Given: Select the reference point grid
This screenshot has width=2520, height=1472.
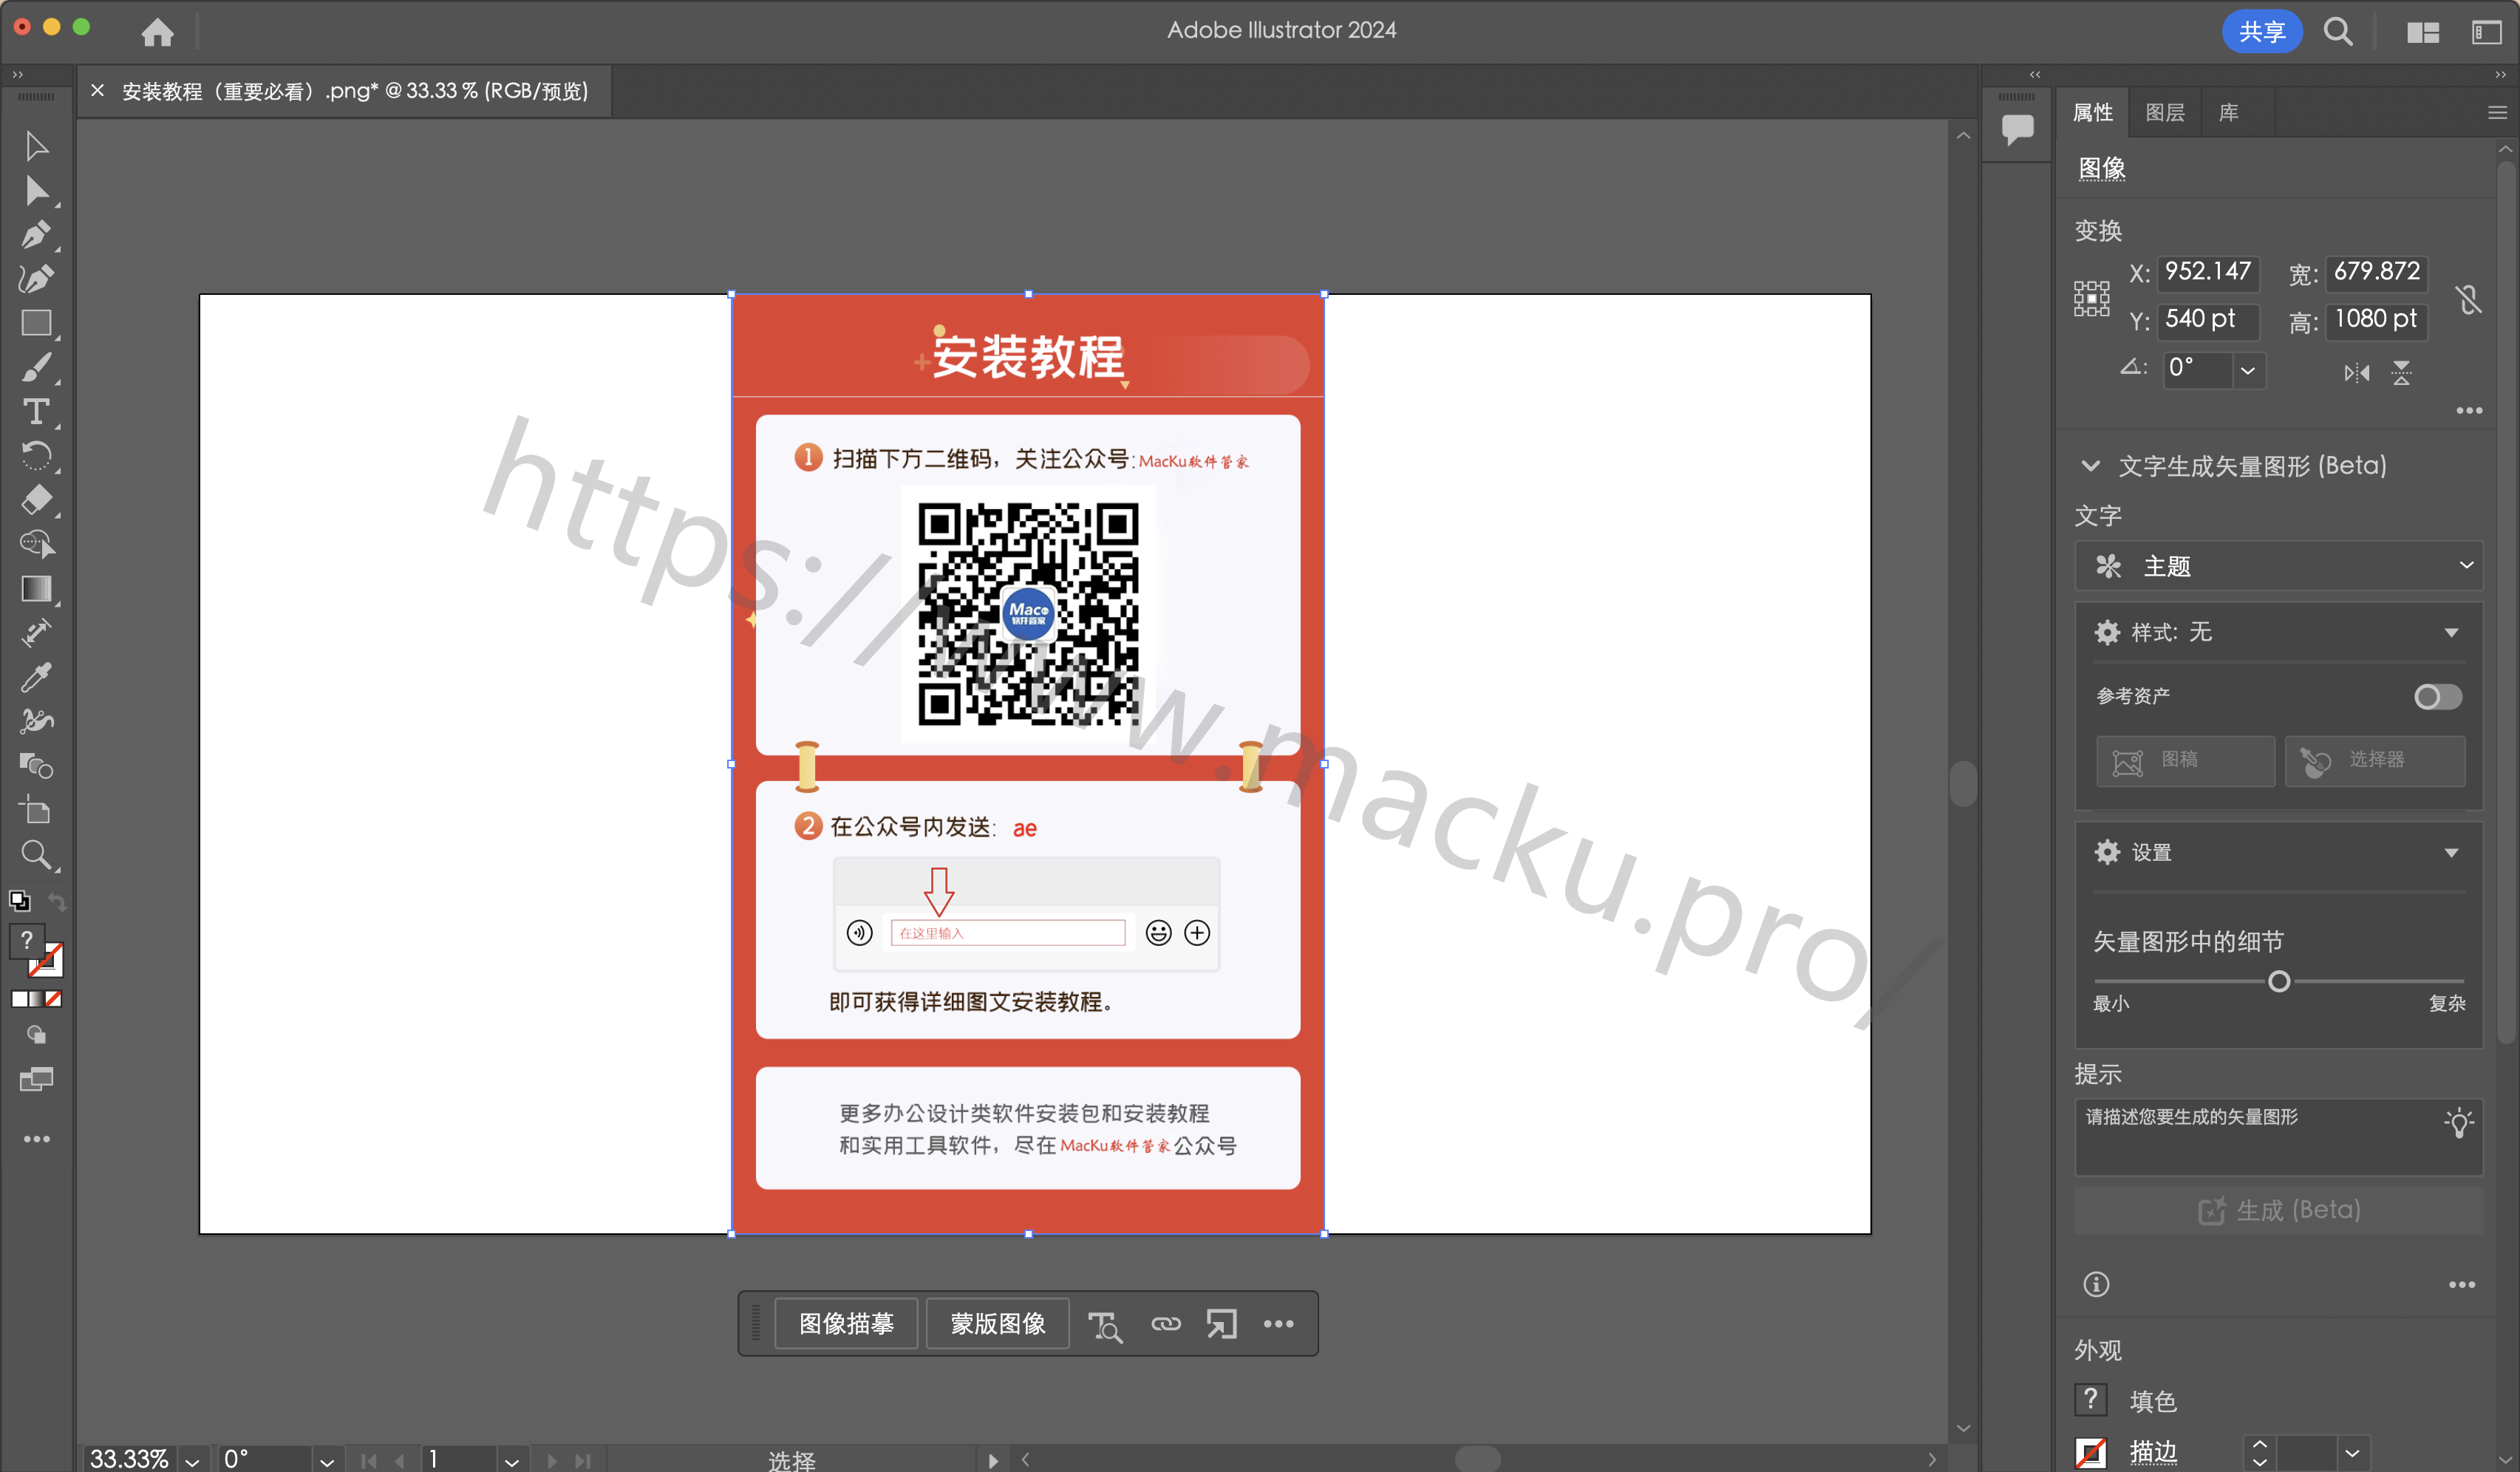Looking at the screenshot, I should click(2091, 298).
